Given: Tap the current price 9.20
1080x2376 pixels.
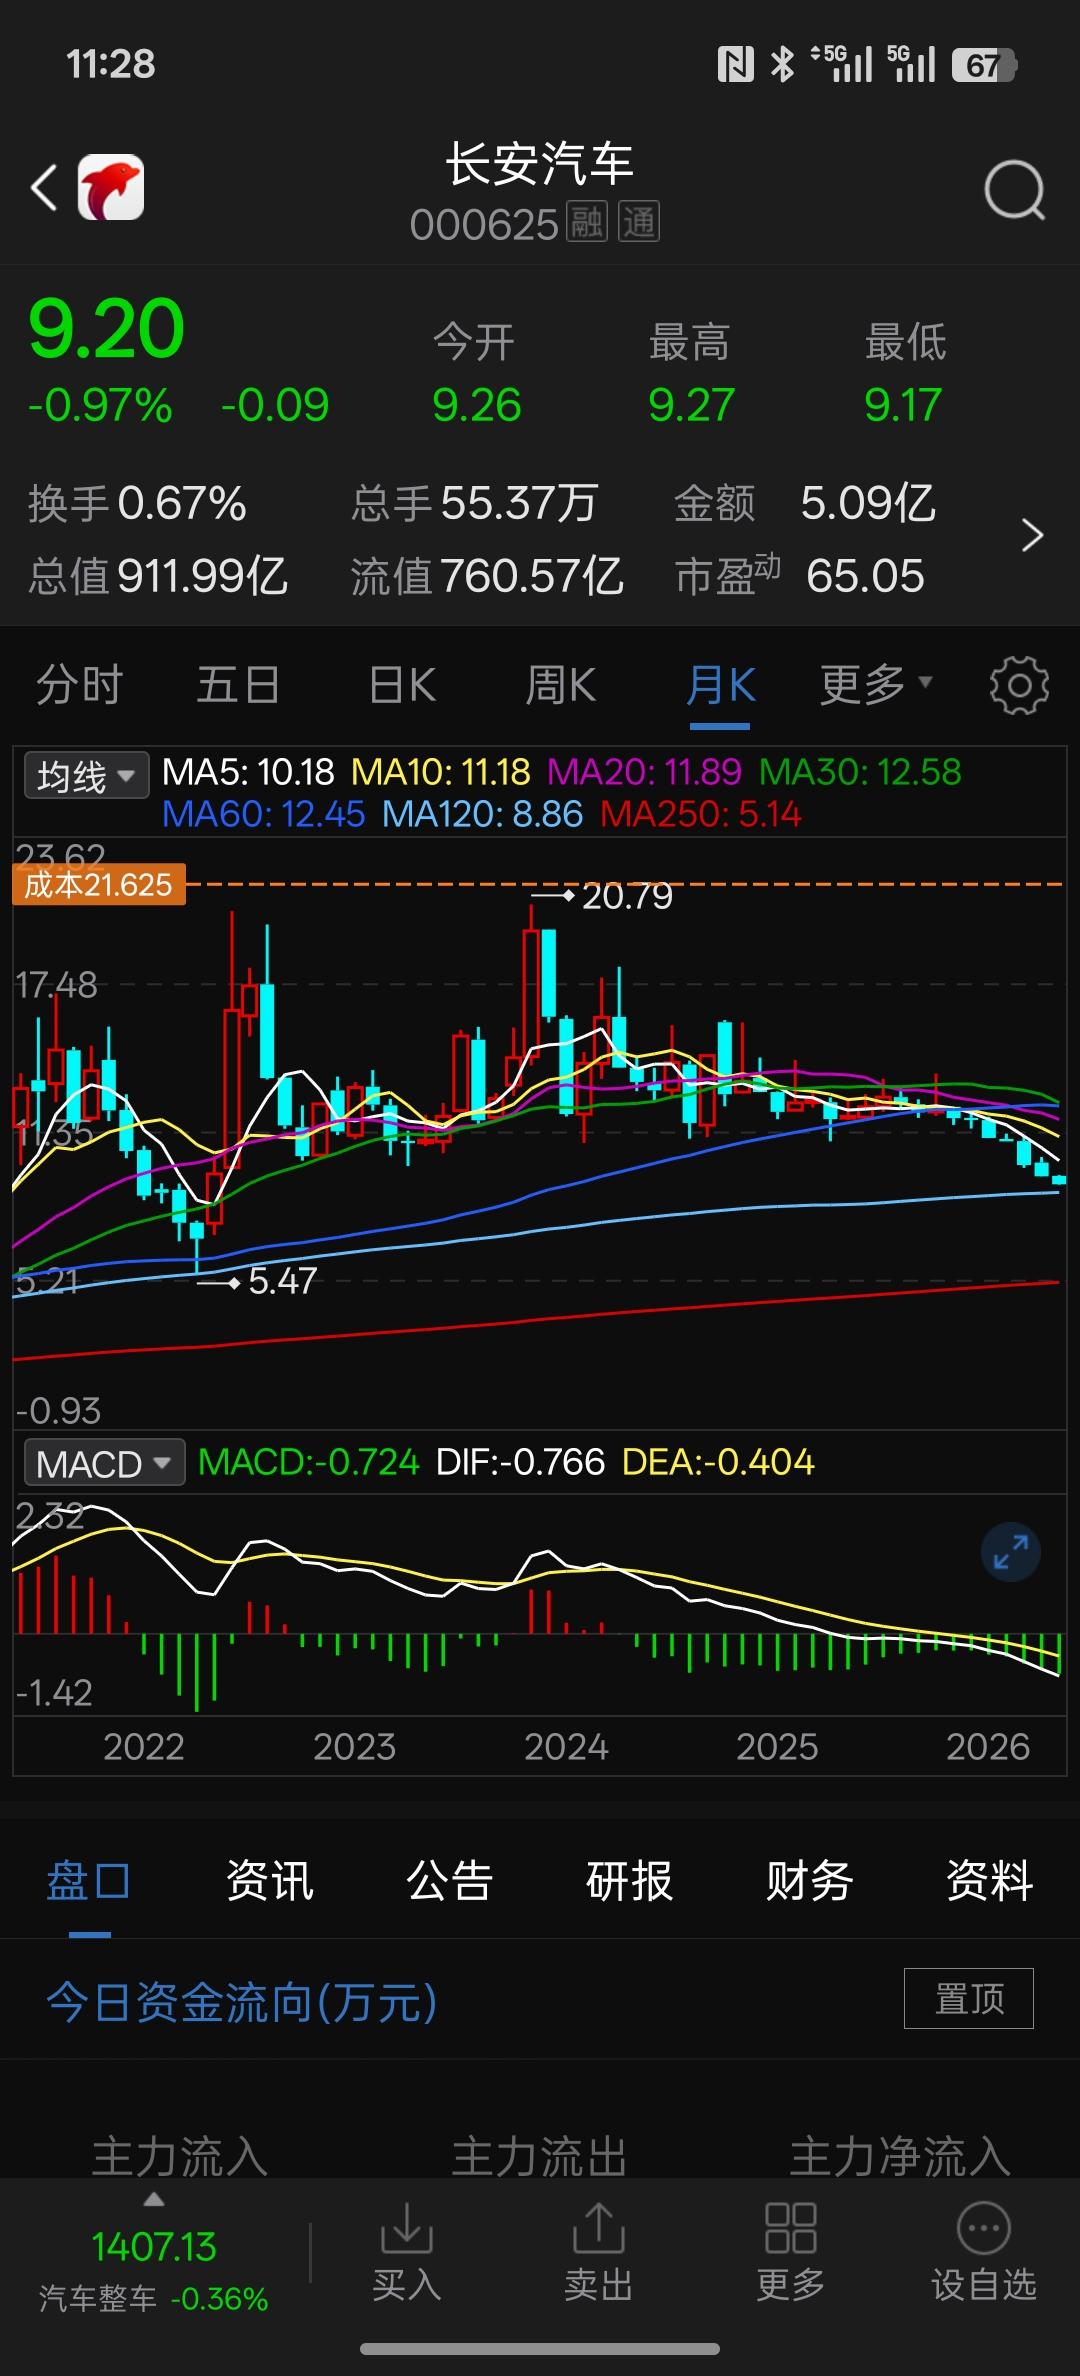Looking at the screenshot, I should pyautogui.click(x=106, y=329).
